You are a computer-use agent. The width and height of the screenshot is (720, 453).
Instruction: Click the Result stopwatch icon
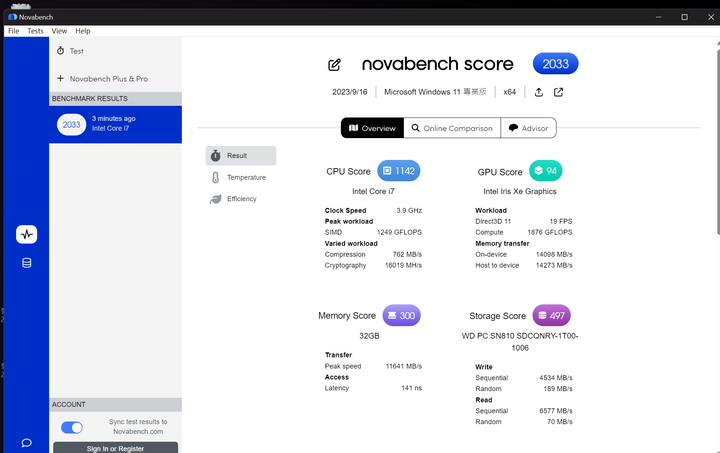[215, 156]
